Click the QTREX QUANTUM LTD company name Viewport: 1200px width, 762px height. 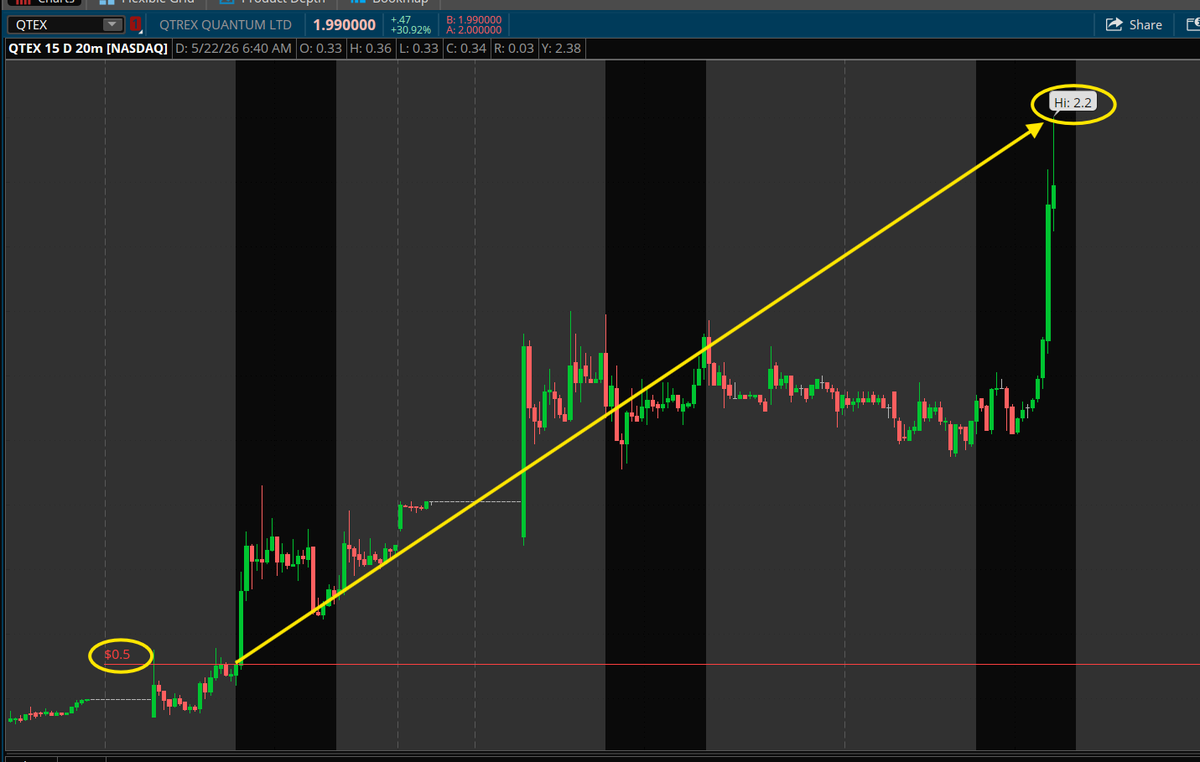point(225,24)
